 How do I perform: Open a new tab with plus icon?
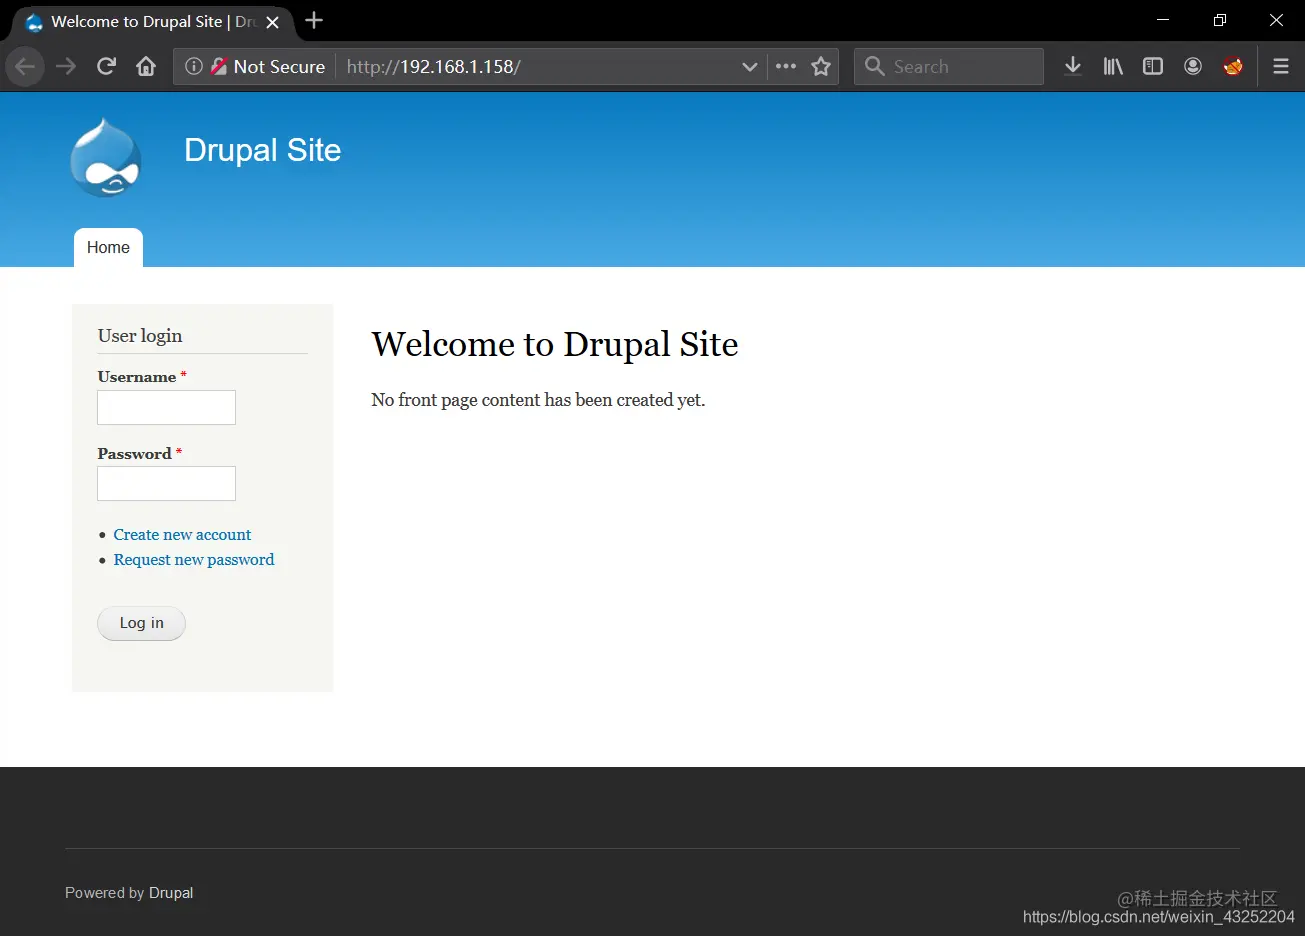(x=314, y=21)
